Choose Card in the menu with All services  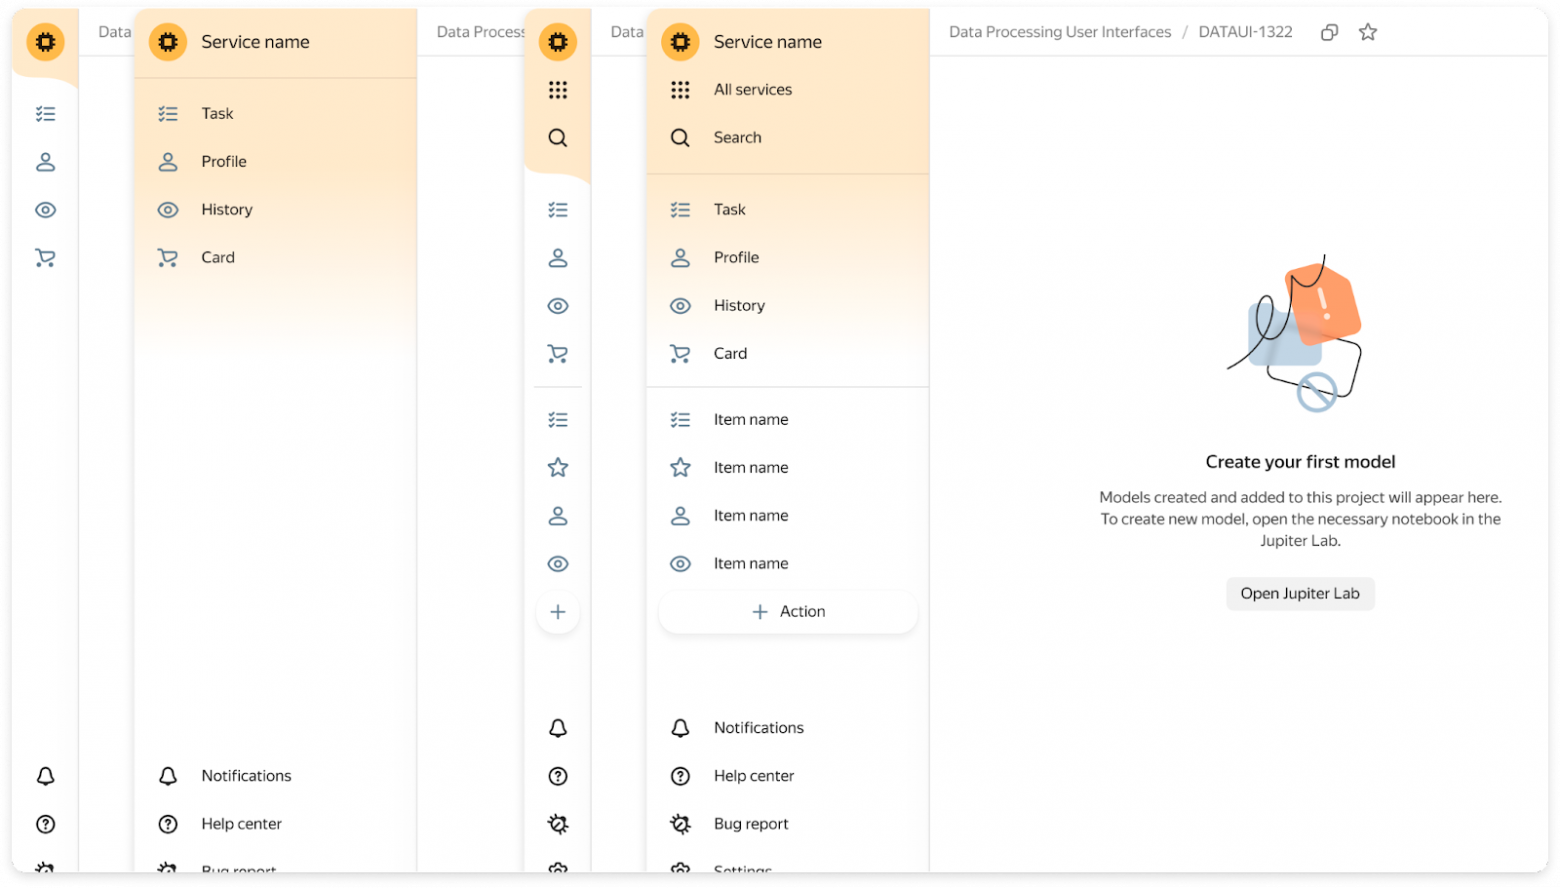tap(788, 354)
